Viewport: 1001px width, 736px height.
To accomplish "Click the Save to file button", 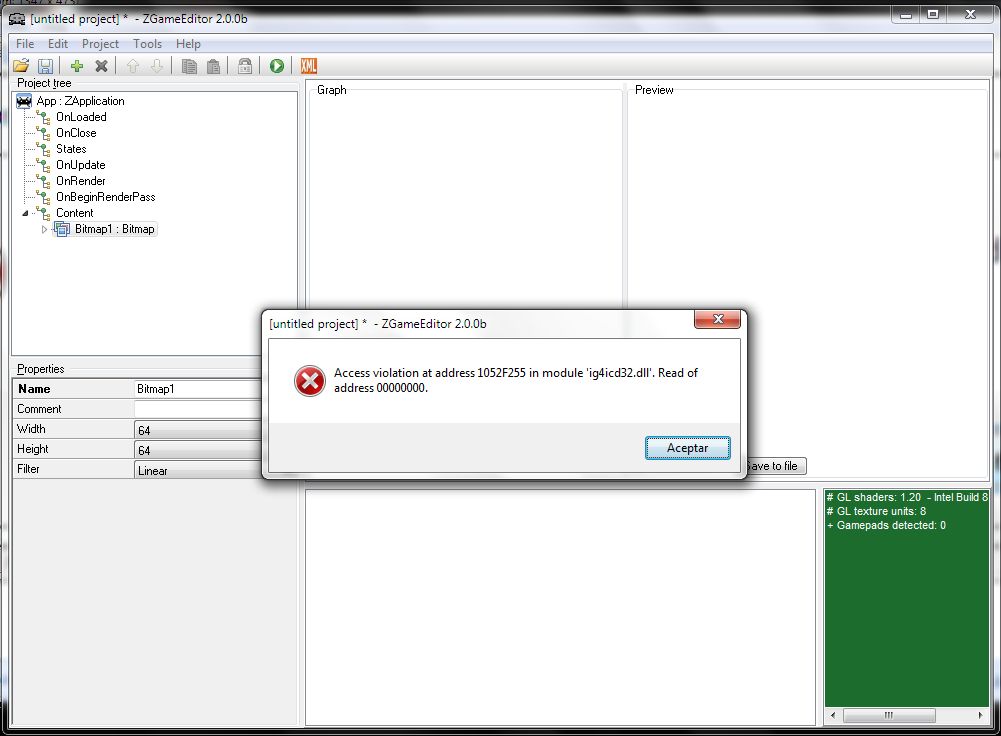I will point(775,466).
